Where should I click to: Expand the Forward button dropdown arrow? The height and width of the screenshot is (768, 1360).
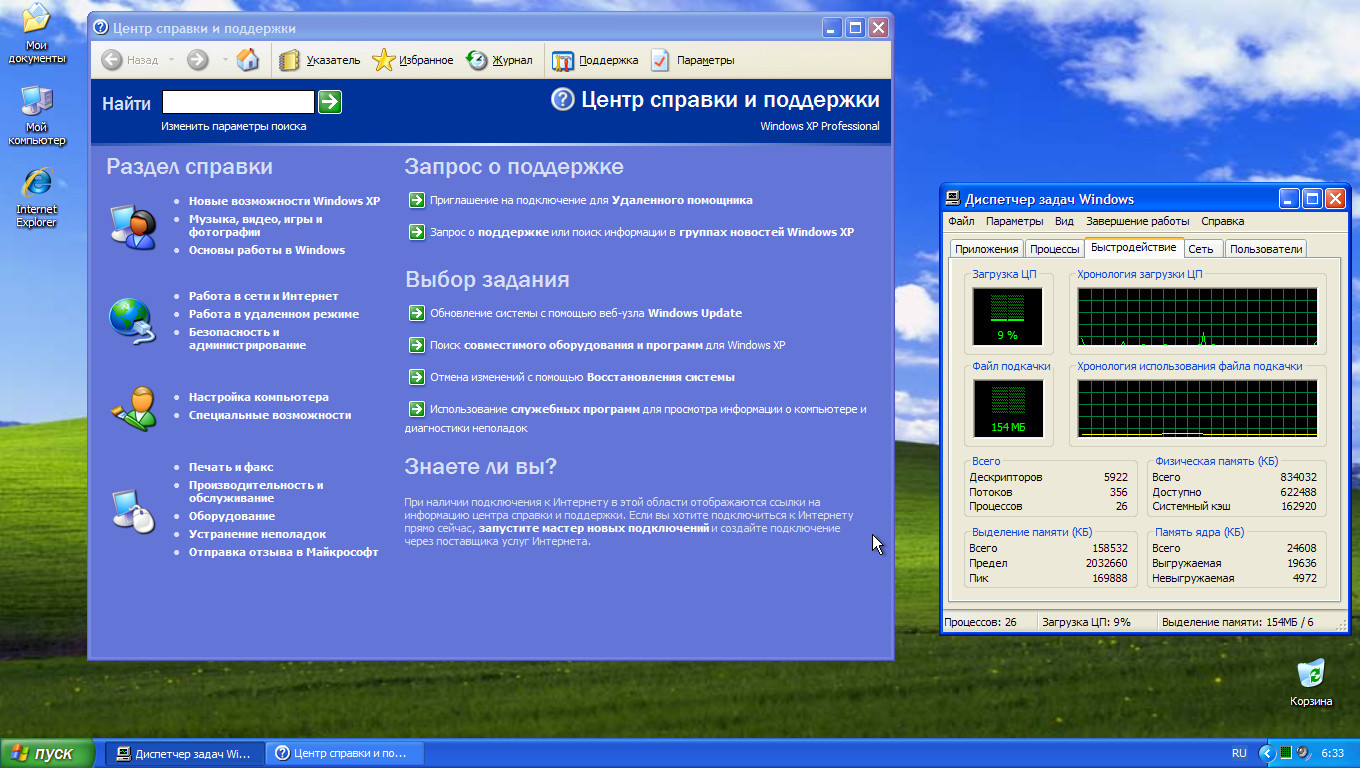[225, 60]
